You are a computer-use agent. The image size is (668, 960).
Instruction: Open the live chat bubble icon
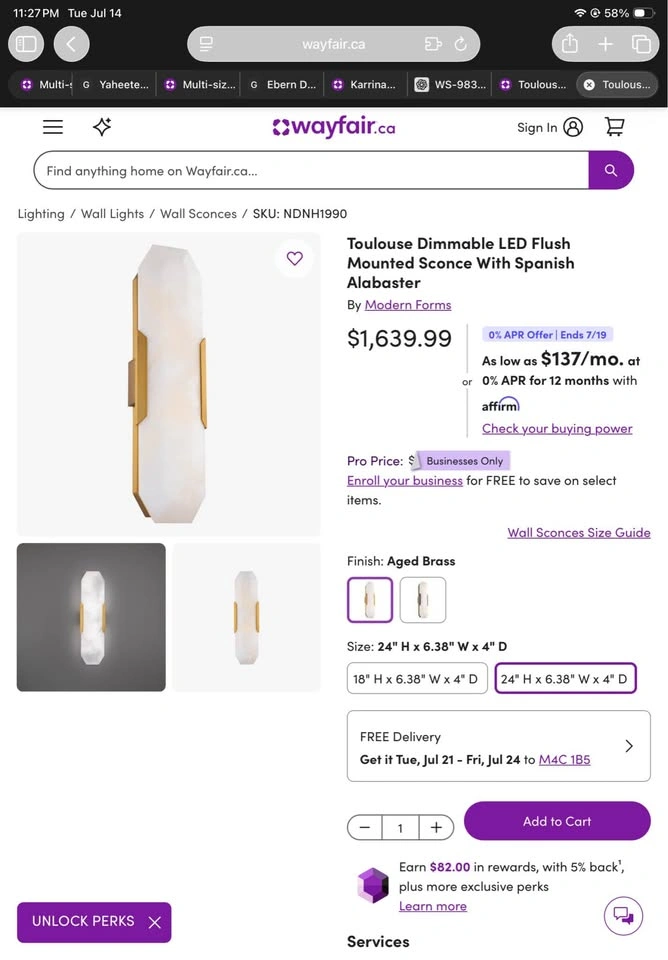[x=623, y=916]
